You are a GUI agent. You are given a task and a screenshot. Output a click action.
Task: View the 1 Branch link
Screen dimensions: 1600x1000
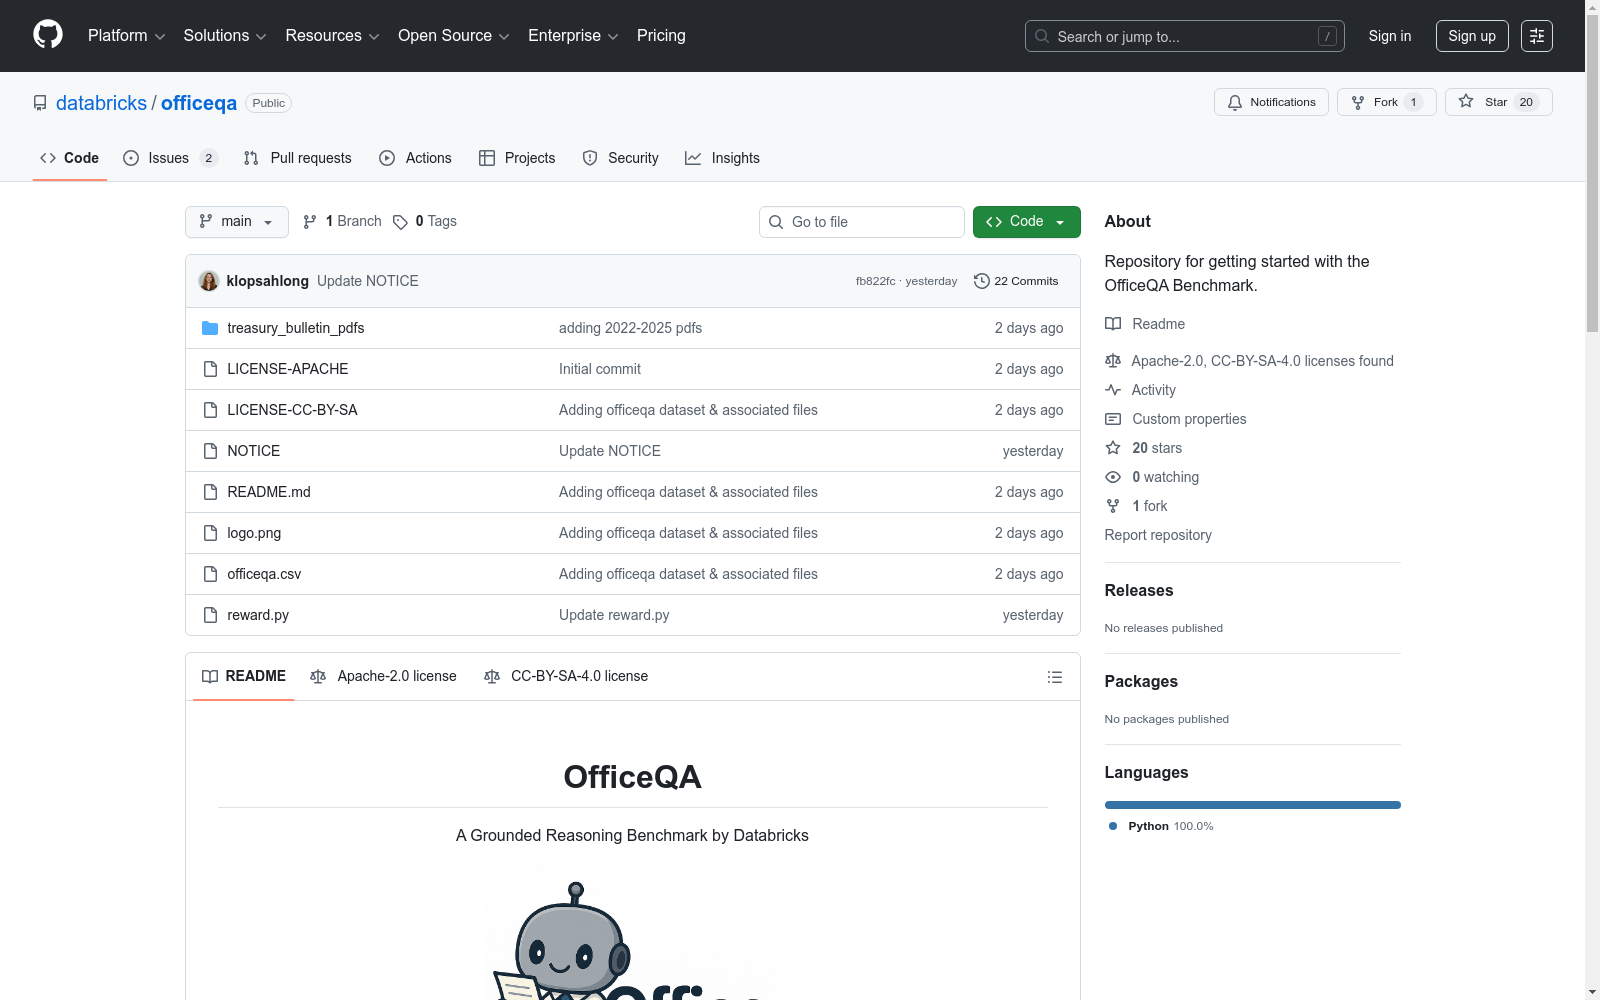point(342,222)
